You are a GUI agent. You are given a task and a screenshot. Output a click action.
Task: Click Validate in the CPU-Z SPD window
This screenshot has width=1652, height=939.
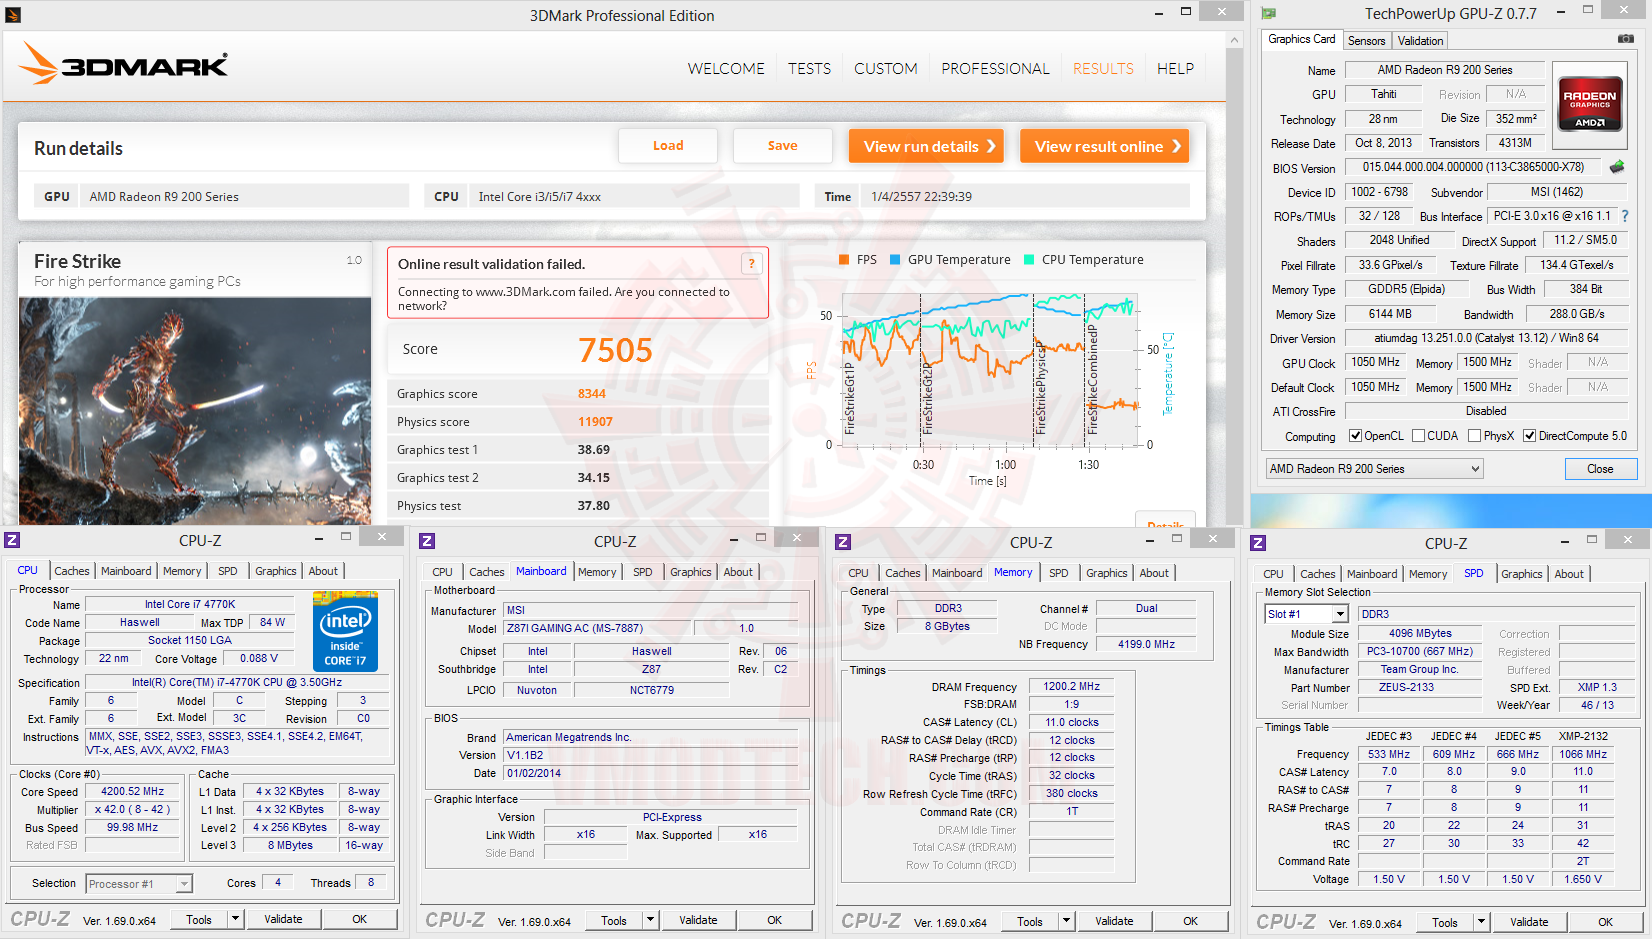pyautogui.click(x=1529, y=922)
